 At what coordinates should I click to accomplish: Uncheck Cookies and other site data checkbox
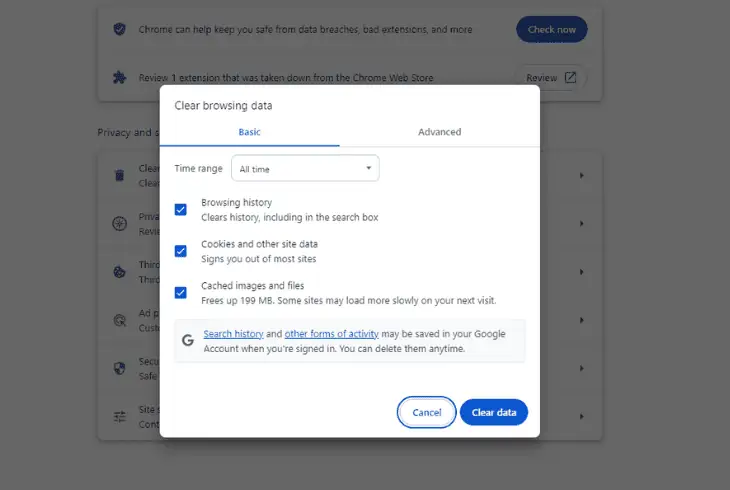[x=181, y=251]
